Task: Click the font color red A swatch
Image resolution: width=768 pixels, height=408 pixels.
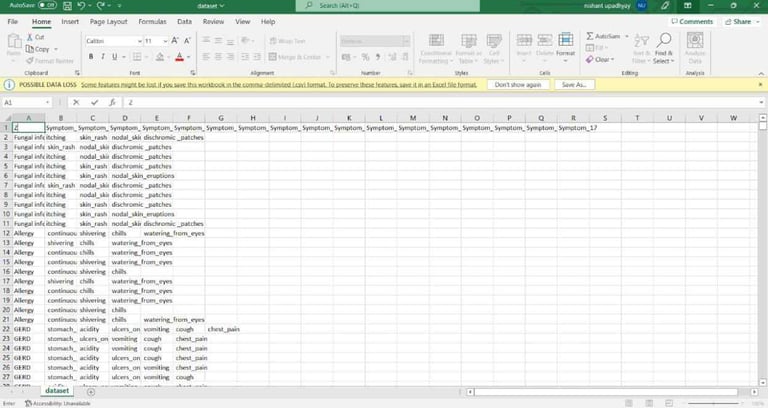Action: 179,57
